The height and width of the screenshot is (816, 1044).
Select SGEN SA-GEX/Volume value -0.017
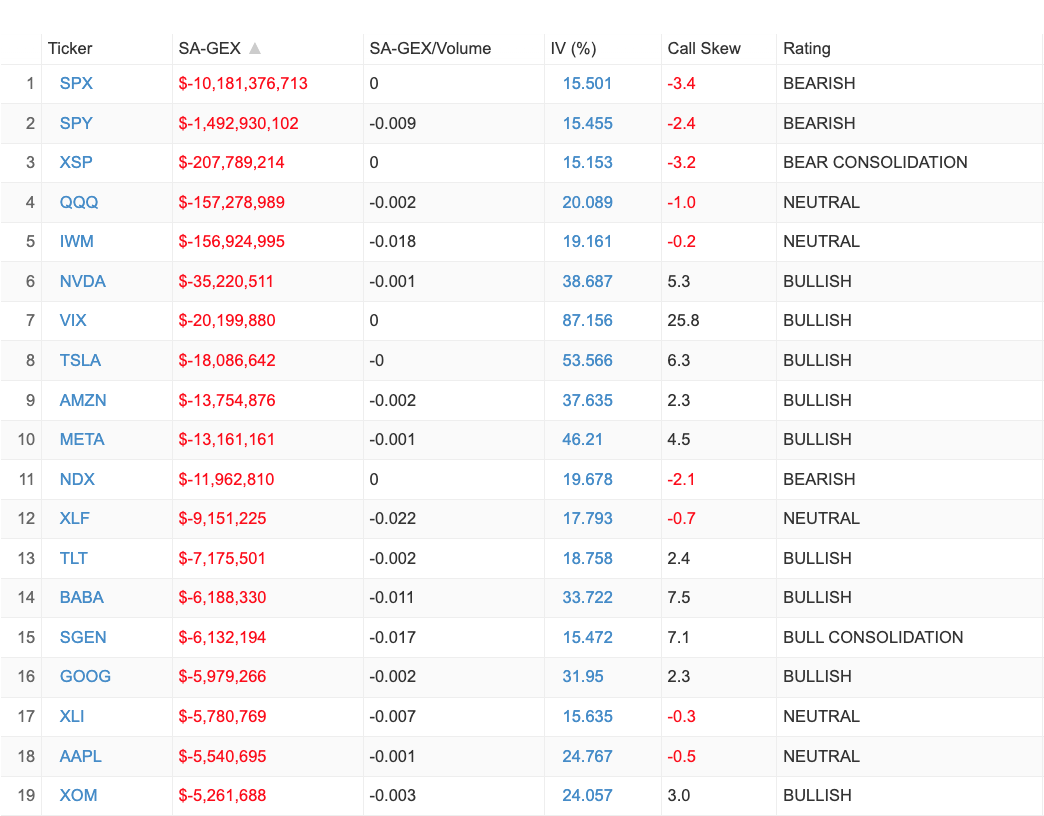tap(393, 638)
